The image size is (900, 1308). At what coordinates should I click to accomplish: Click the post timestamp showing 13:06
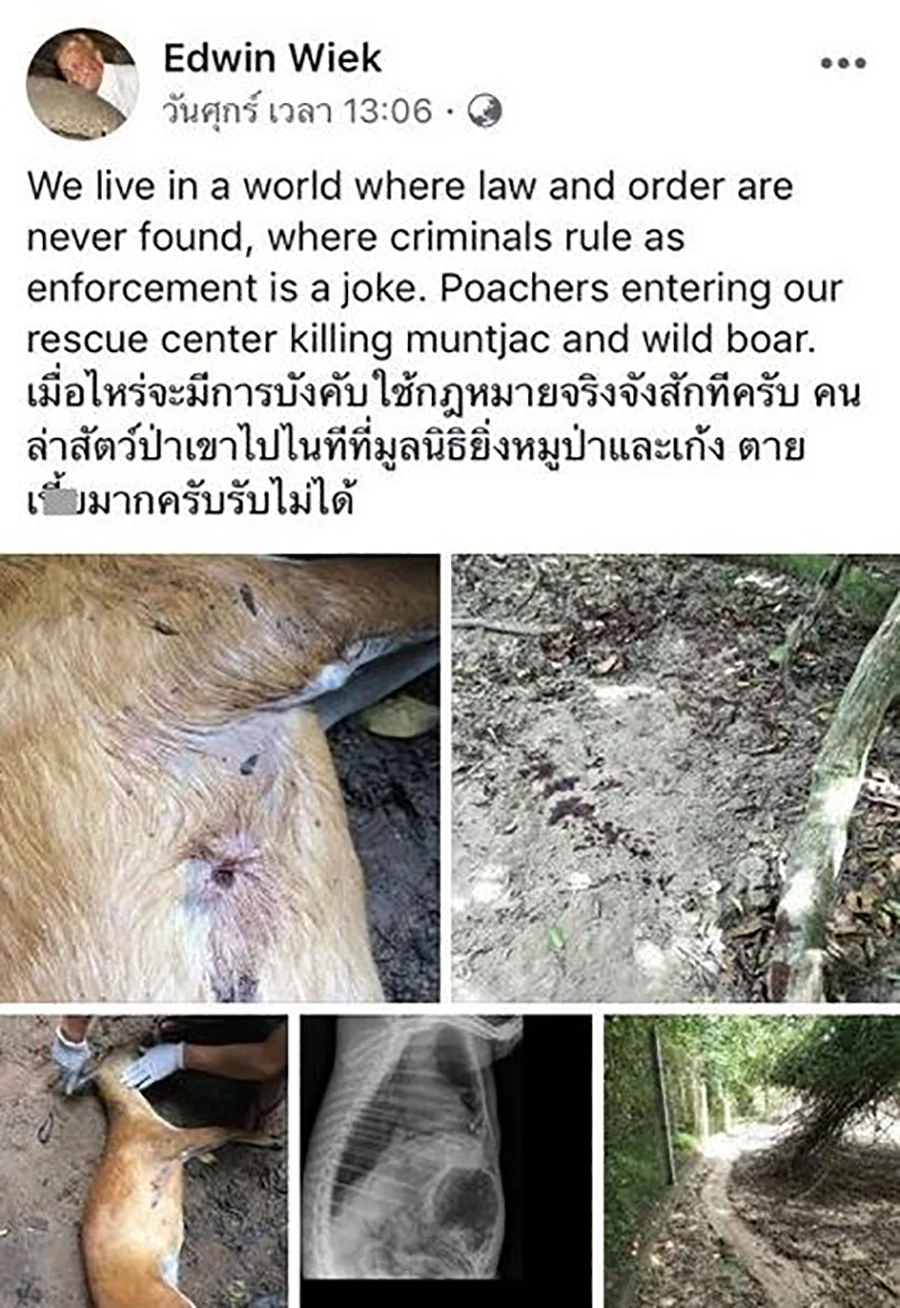point(298,112)
